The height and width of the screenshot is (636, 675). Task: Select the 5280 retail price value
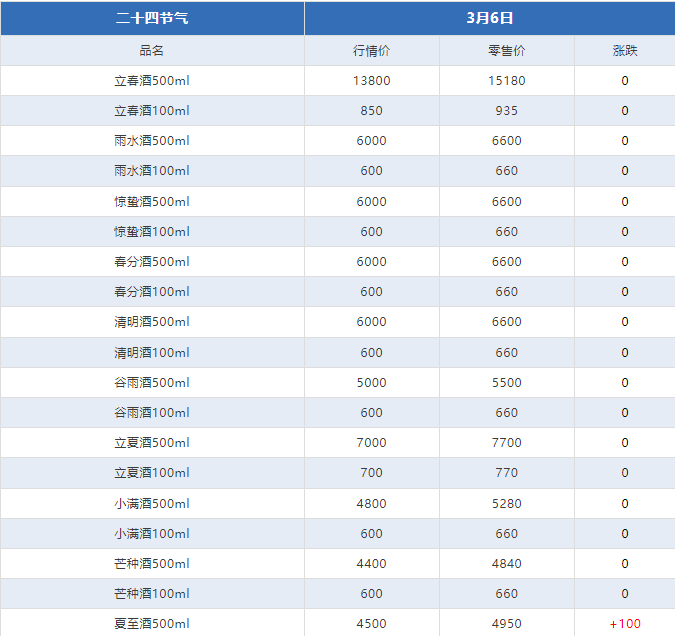click(507, 504)
